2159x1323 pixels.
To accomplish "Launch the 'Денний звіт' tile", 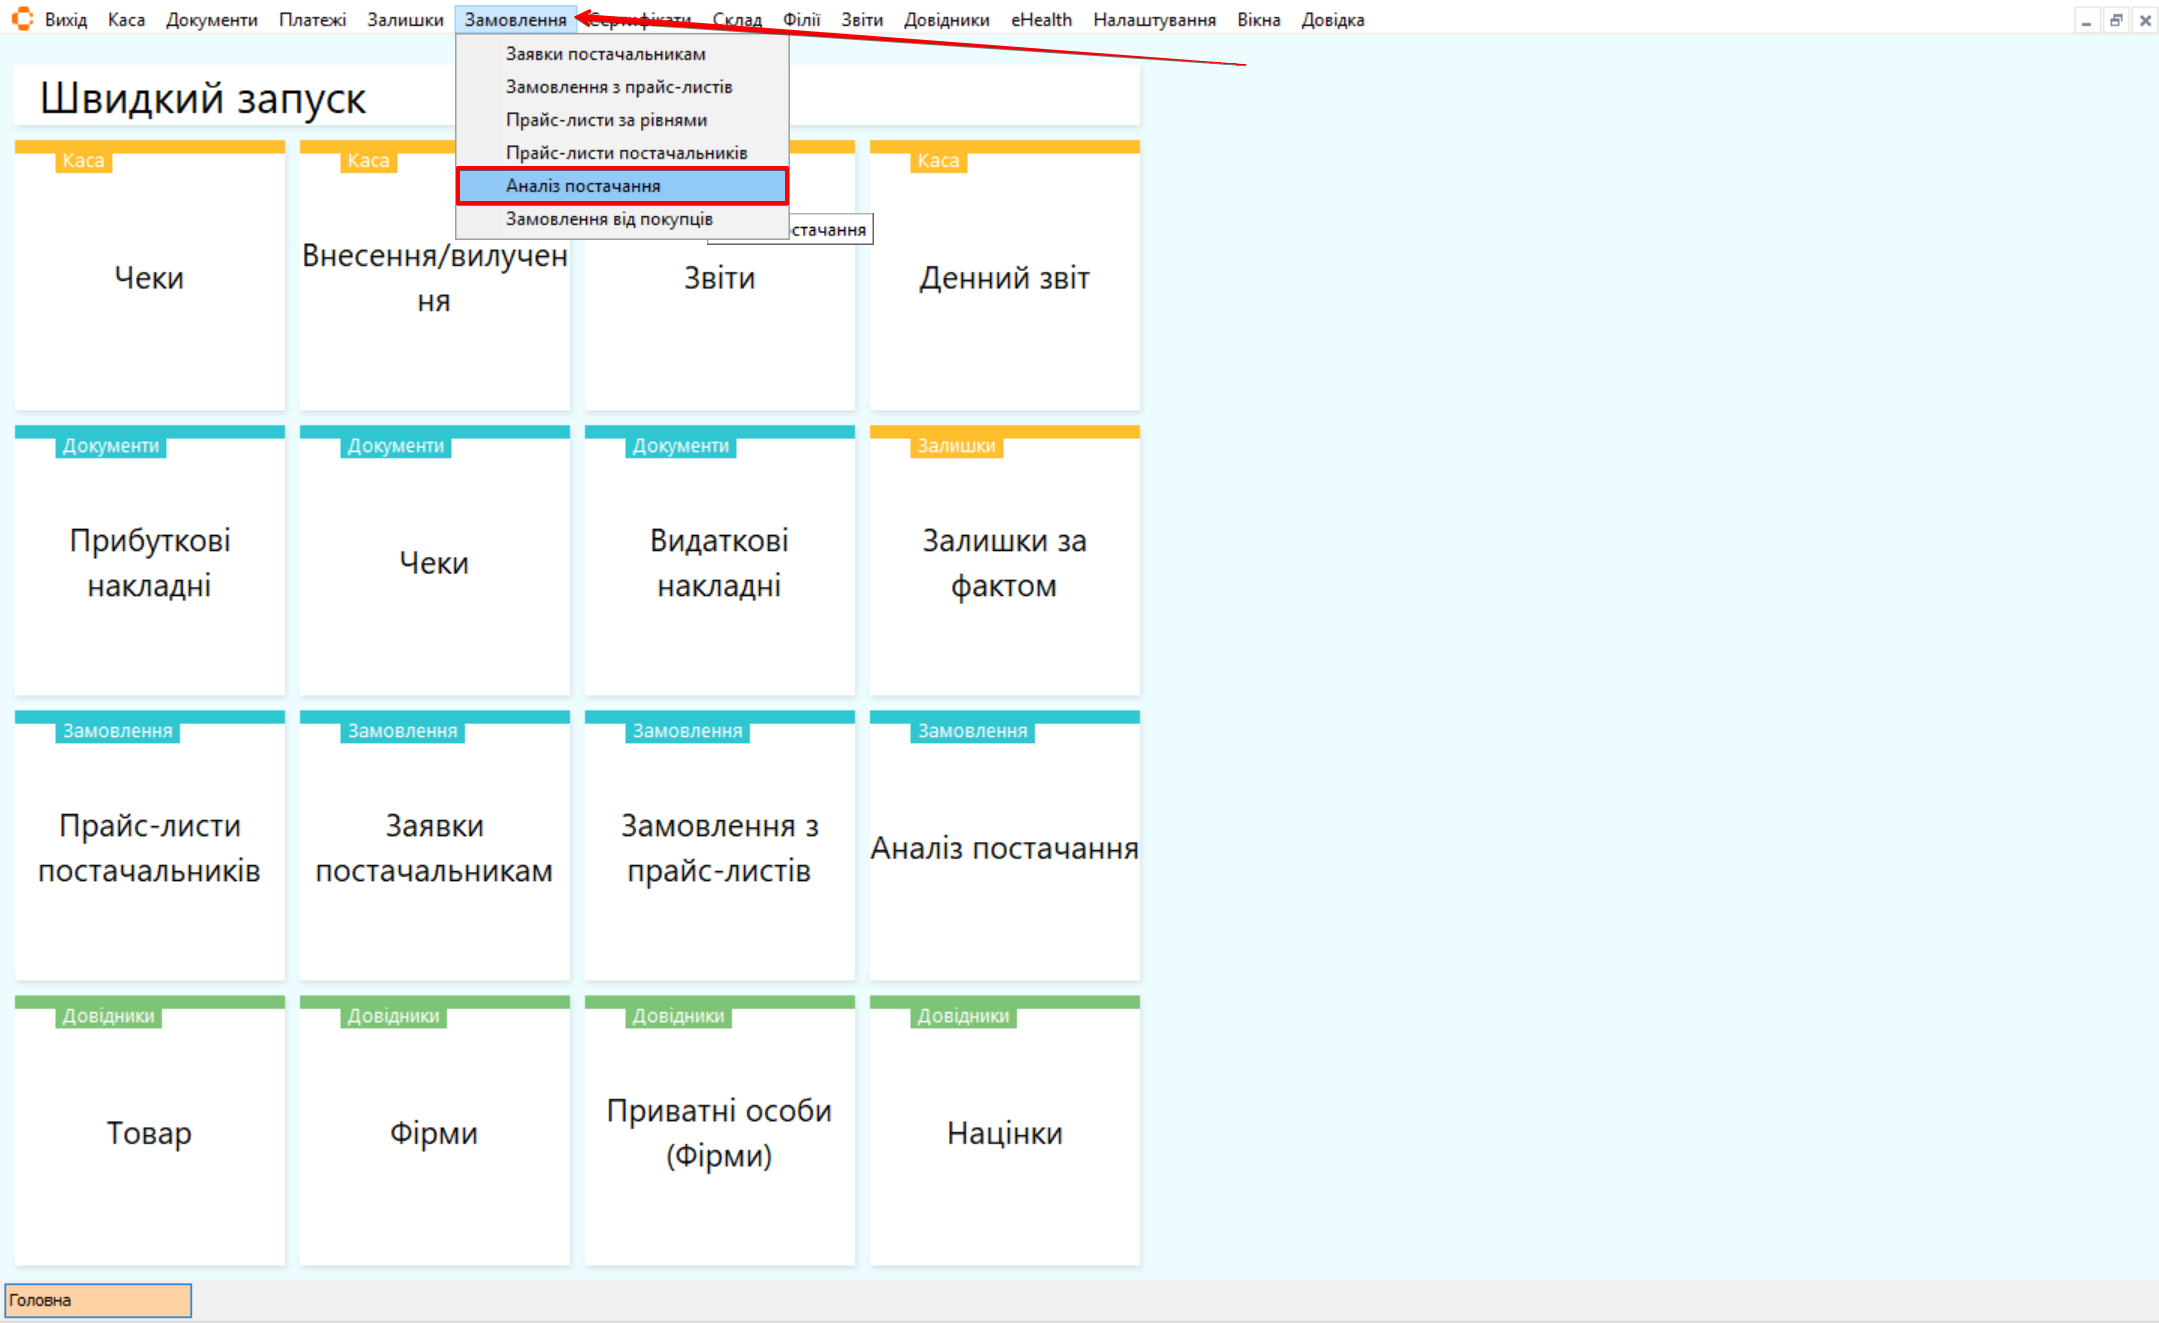I will [x=1004, y=277].
